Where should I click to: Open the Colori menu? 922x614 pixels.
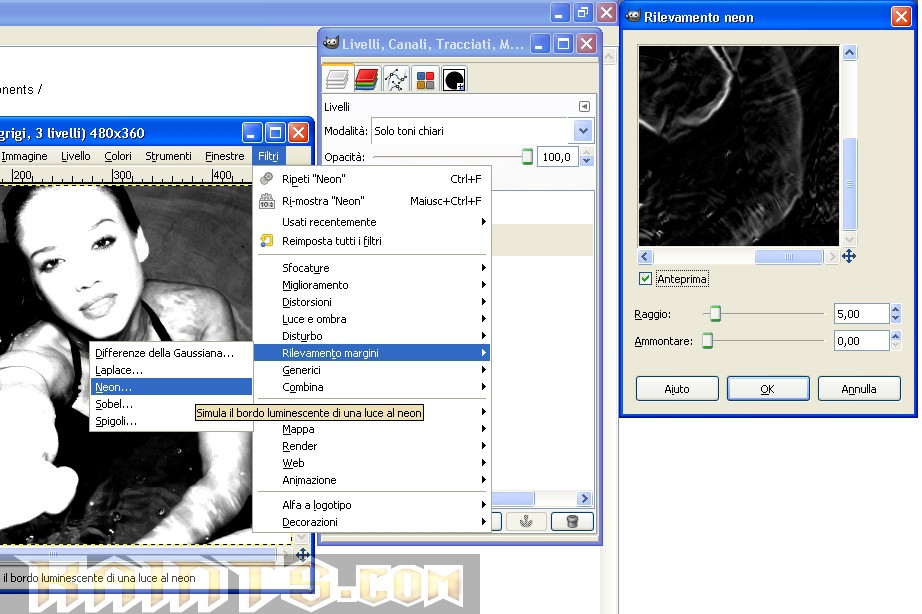(x=118, y=156)
